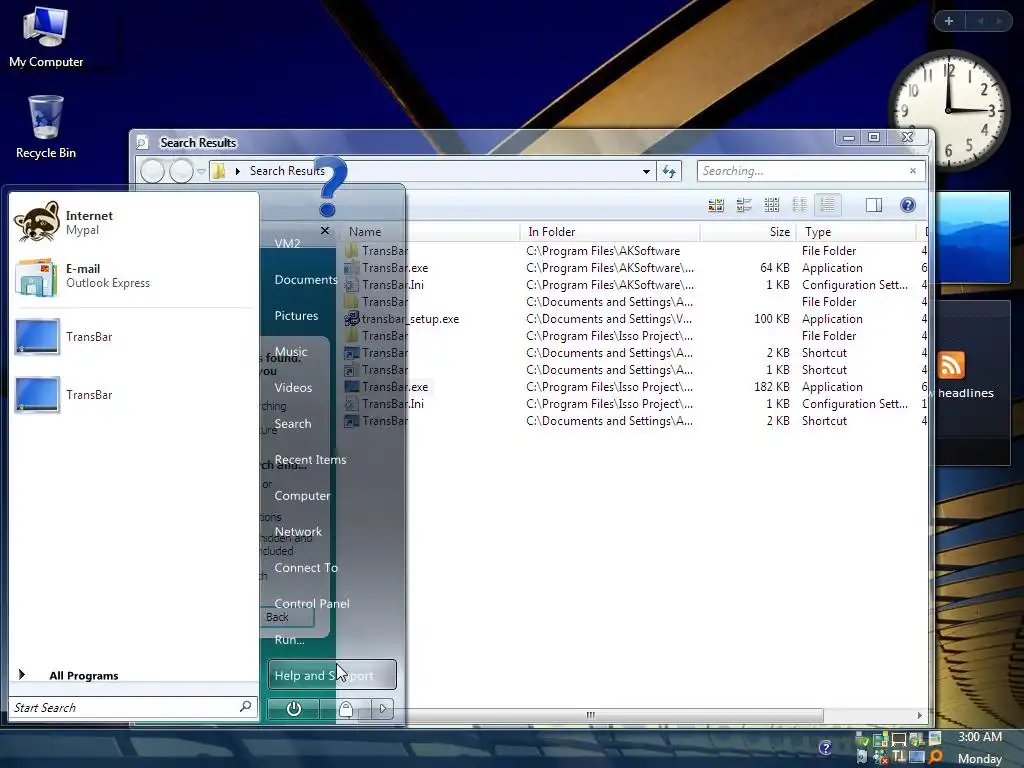Click the horizontal scrollbar thumb in Search Results
1024x768 pixels.
click(x=591, y=715)
